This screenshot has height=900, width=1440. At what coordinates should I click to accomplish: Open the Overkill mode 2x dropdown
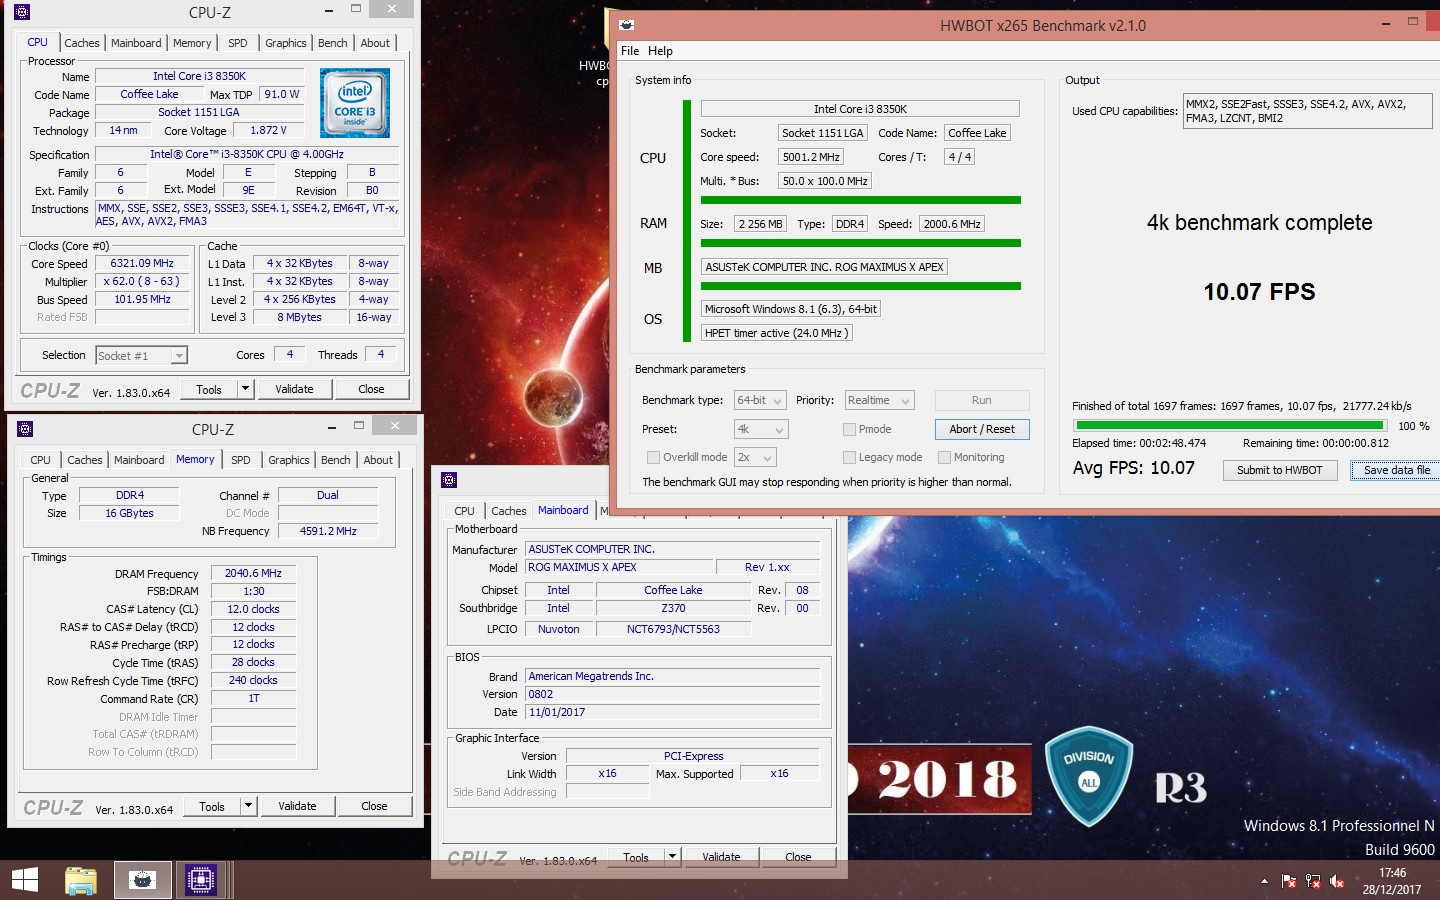pyautogui.click(x=755, y=457)
